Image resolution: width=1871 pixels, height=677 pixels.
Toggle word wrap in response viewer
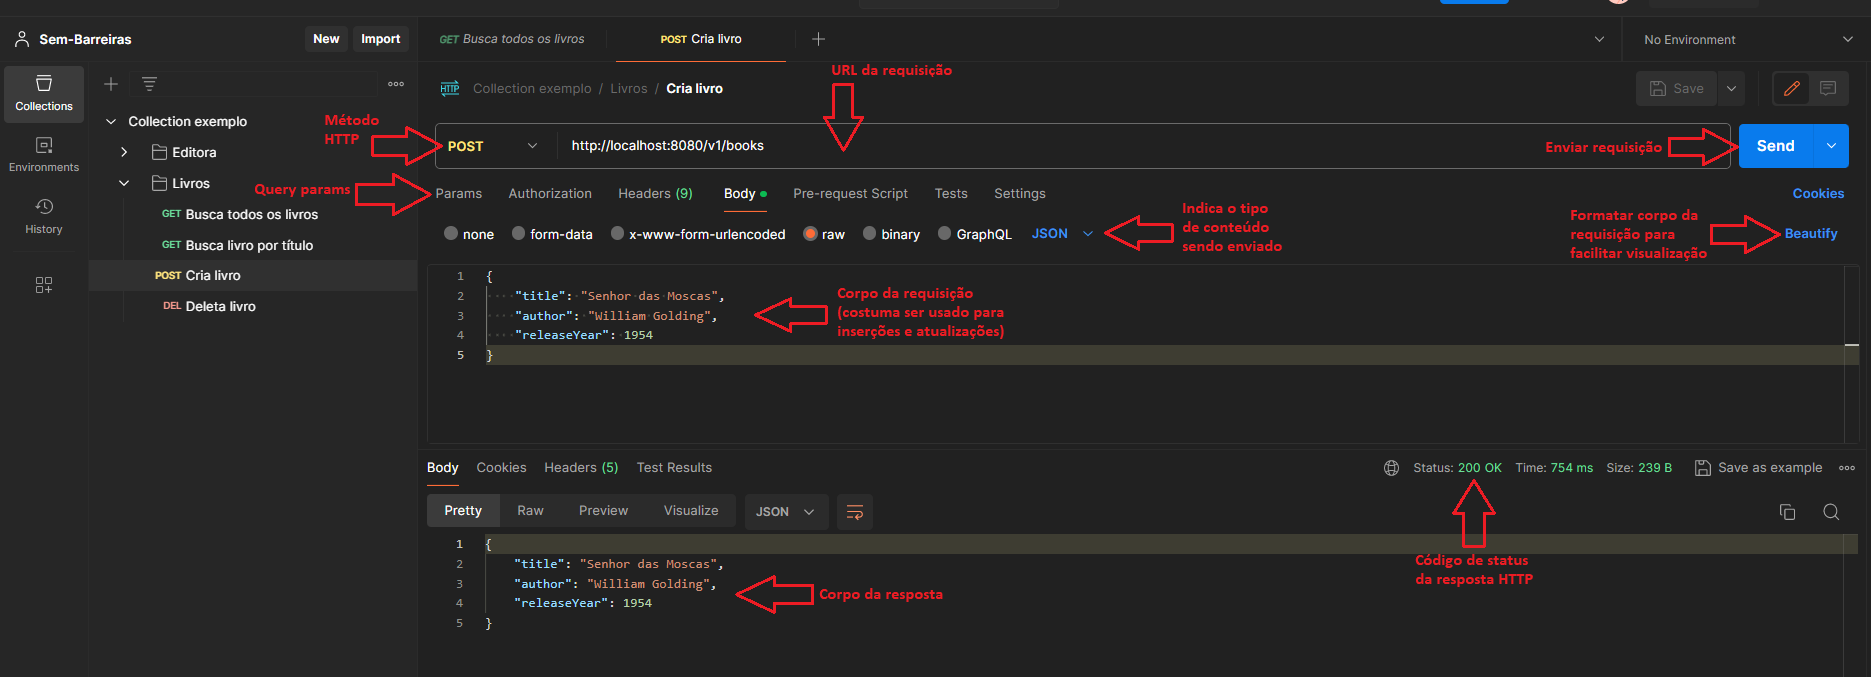(855, 512)
